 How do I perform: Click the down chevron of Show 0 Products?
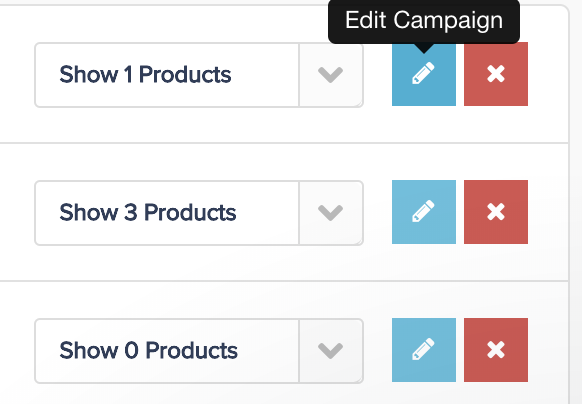click(x=331, y=351)
